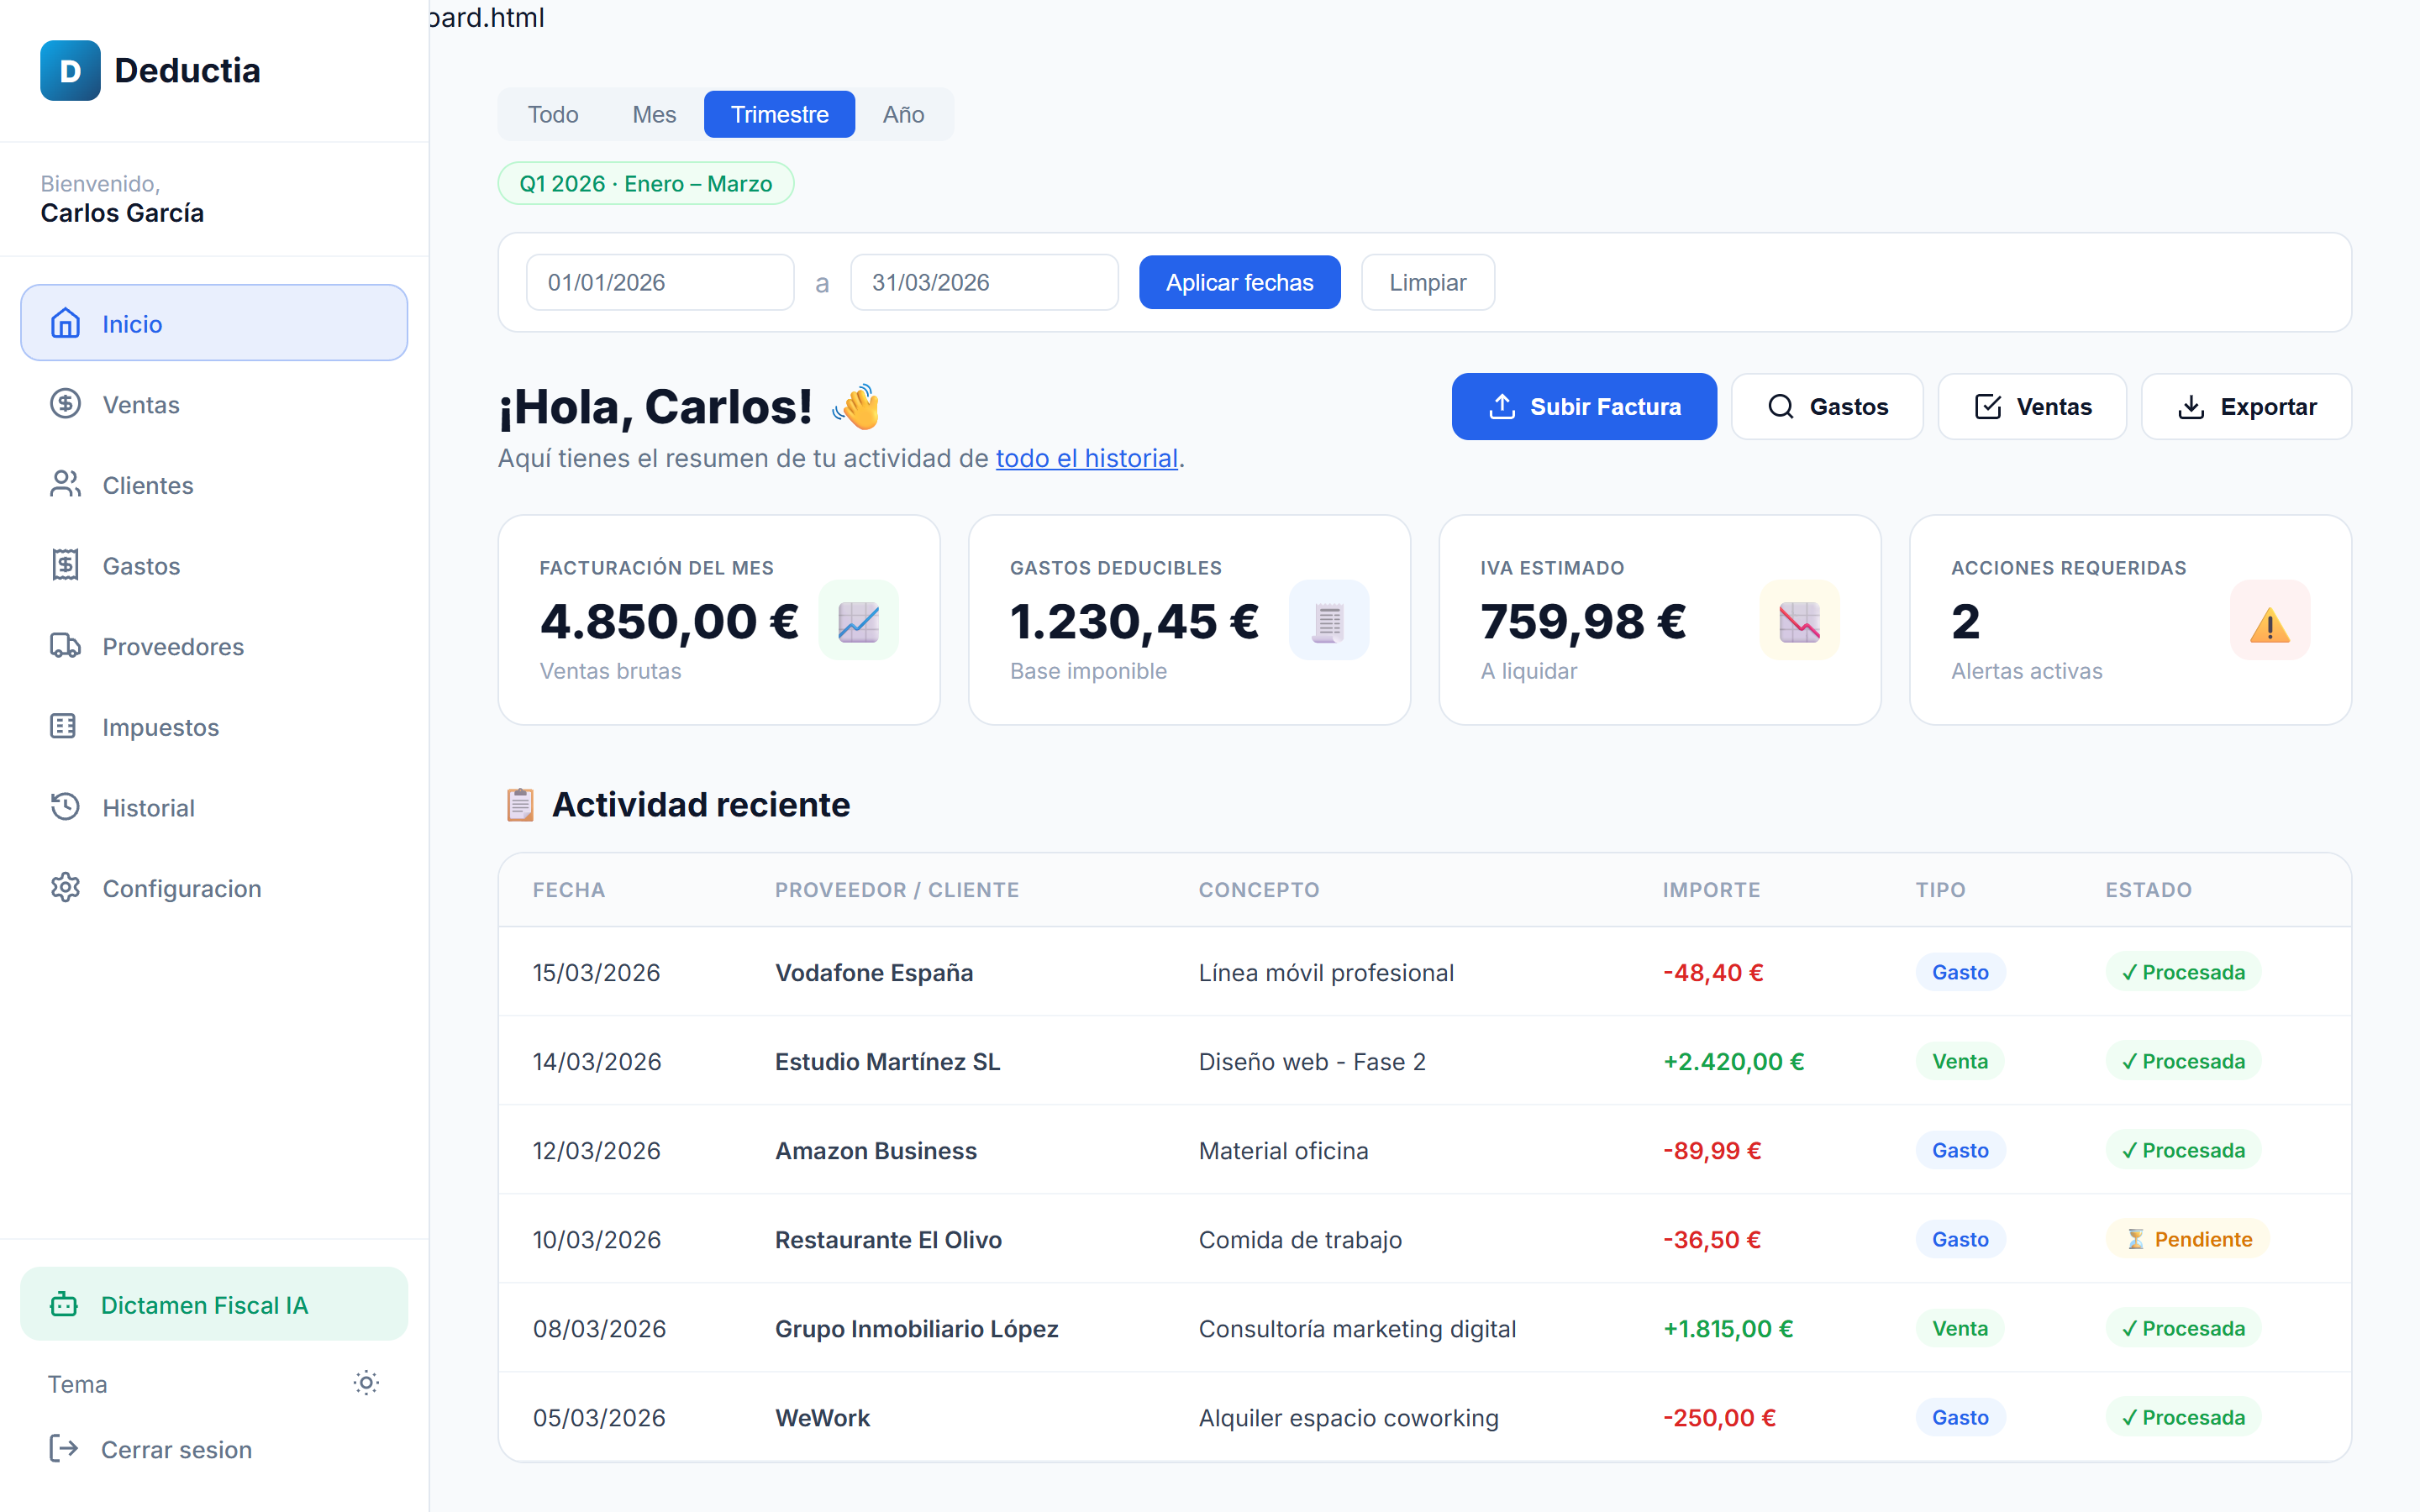Toggle the theme sun icon
2420x1512 pixels.
[366, 1383]
